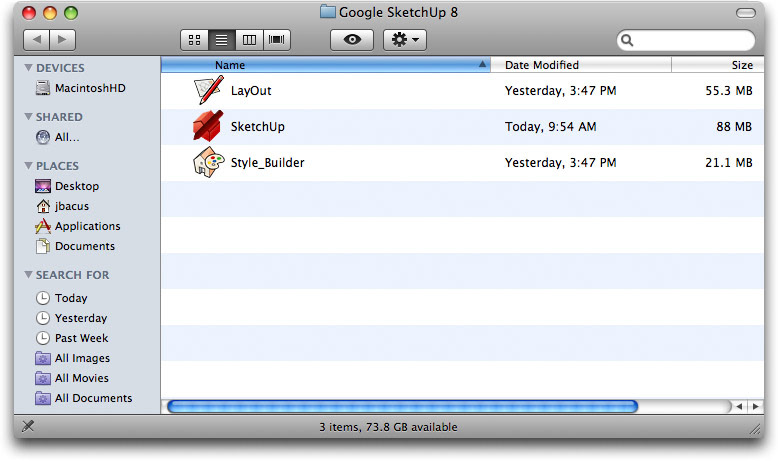Select the Applications icon in sidebar
The width and height of the screenshot is (778, 461).
[43, 226]
